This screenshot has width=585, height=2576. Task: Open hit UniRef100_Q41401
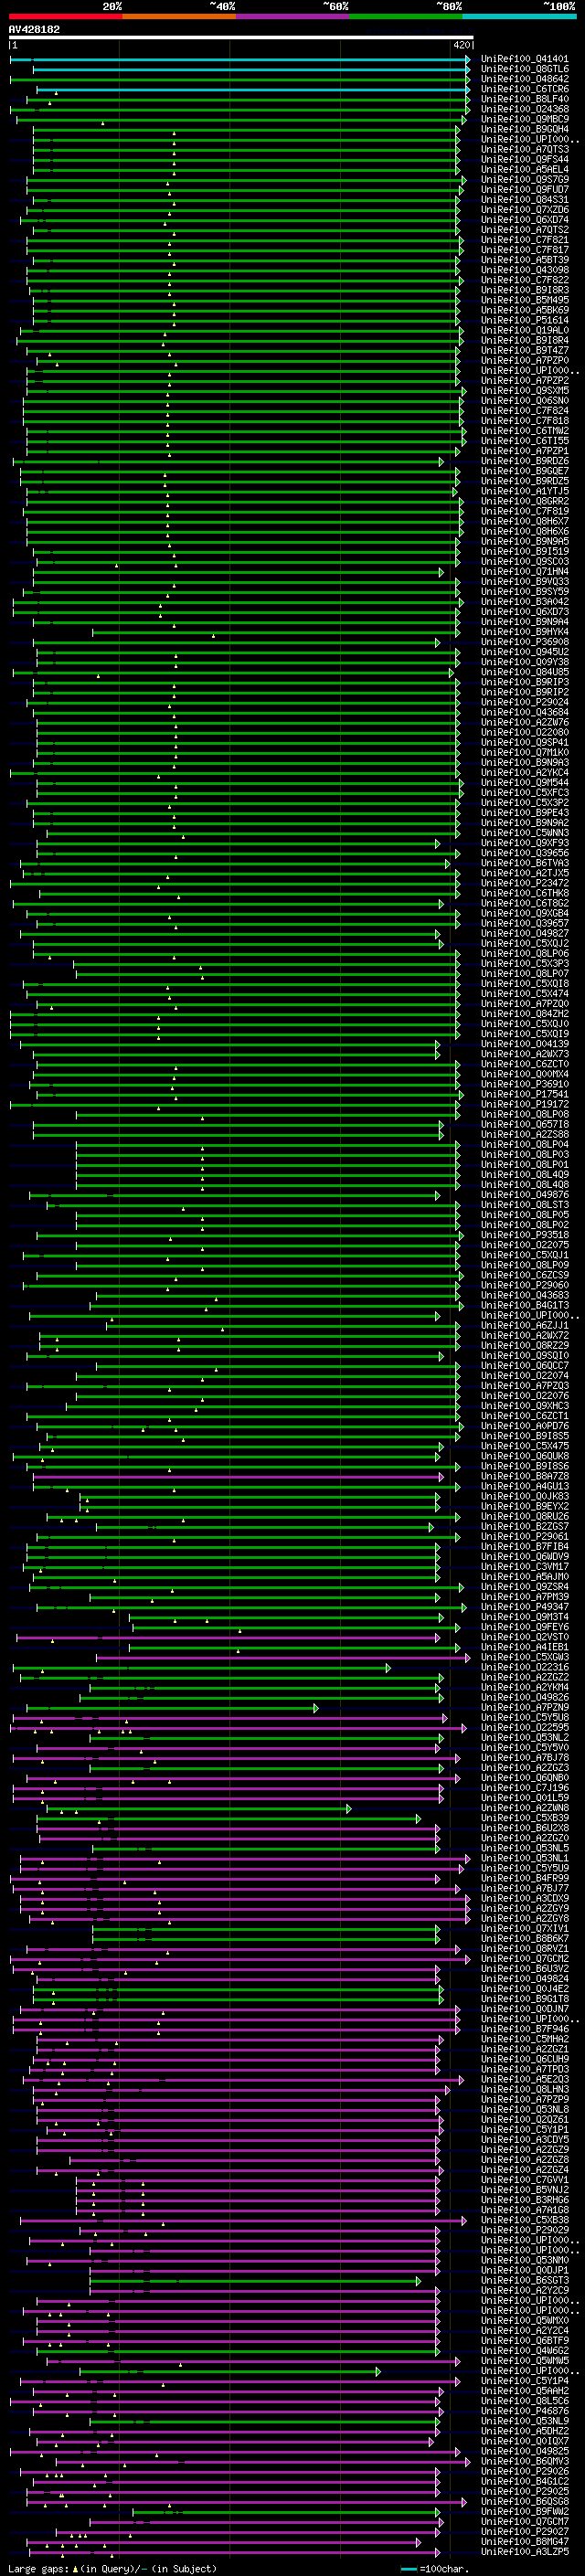click(x=525, y=59)
